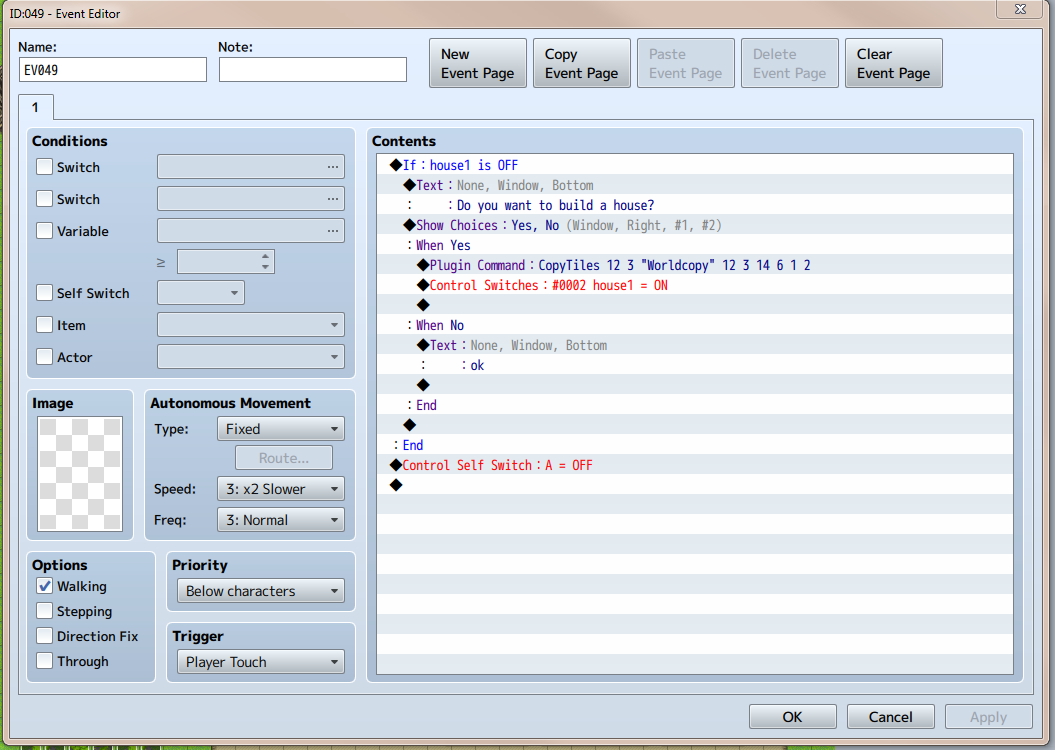Select the 'When Yes' branch line

(694, 245)
